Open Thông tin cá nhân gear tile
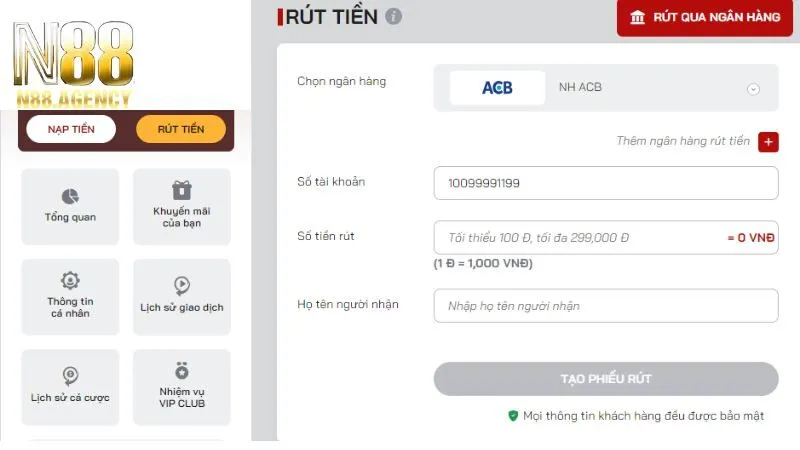This screenshot has width=800, height=450. [x=70, y=296]
